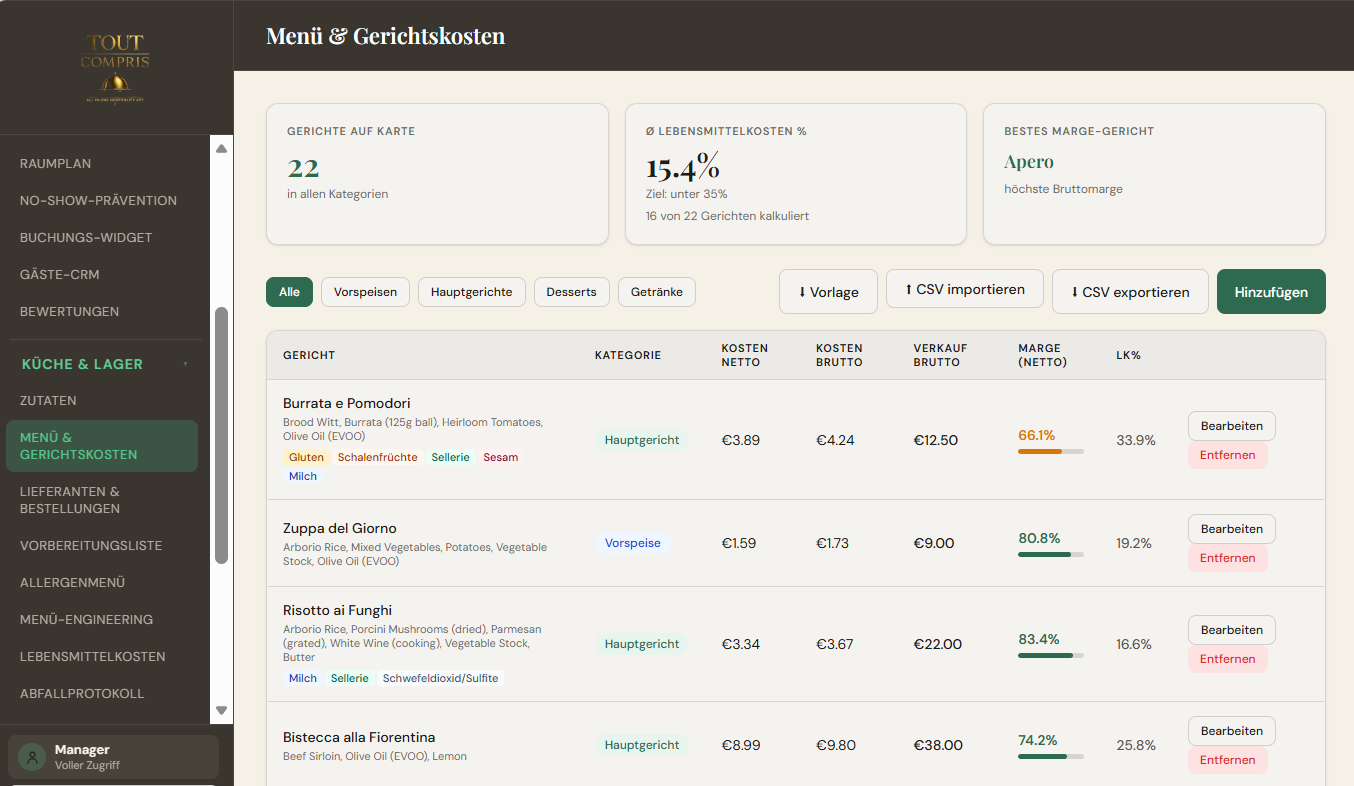
Task: Click the Manager user avatar icon
Action: point(33,757)
